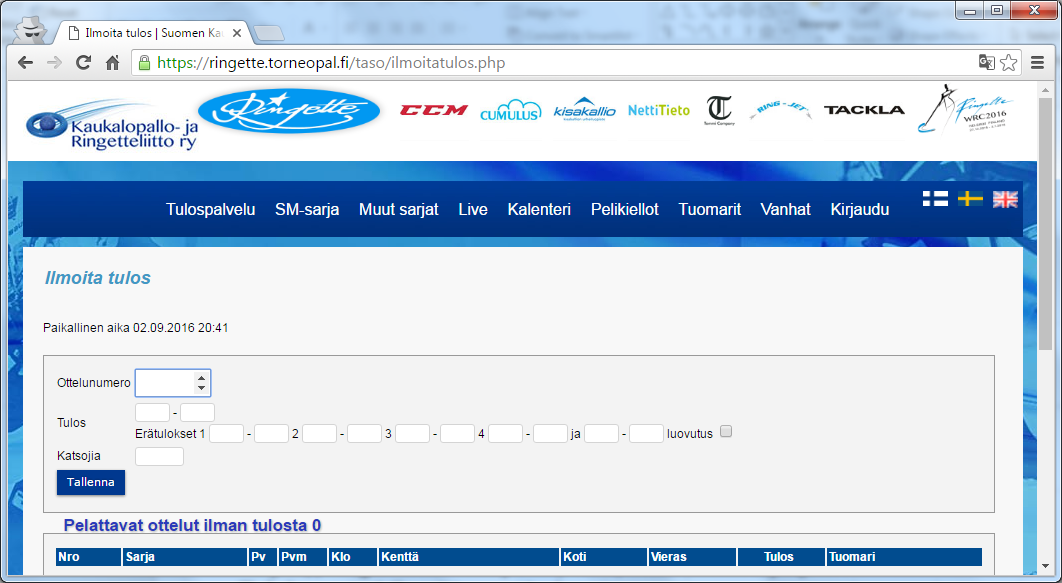This screenshot has height=583, width=1062.
Task: Open the browser home page
Action: [112, 63]
